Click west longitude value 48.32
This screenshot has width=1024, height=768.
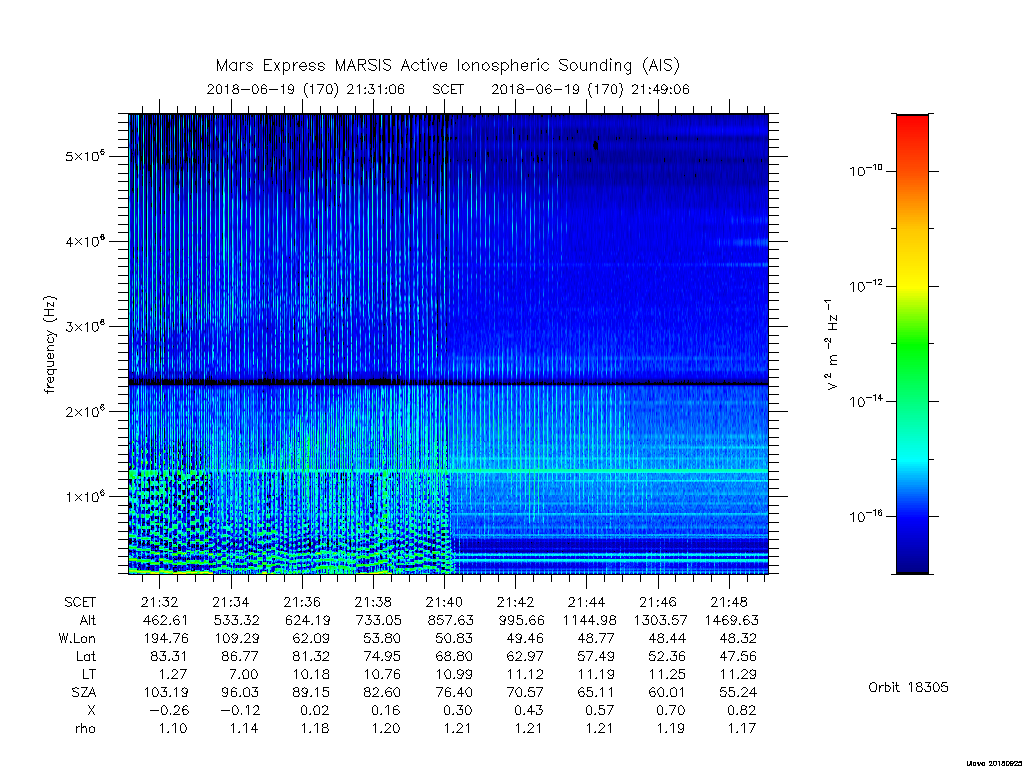[739, 638]
